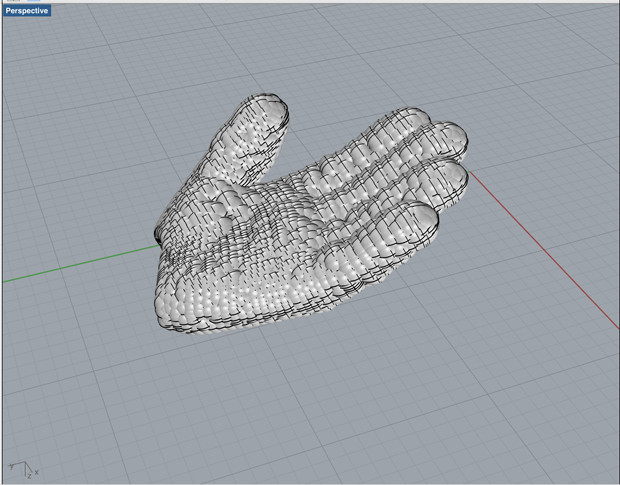Open the Perspective viewport title menu
This screenshot has width=620, height=485.
tap(27, 11)
